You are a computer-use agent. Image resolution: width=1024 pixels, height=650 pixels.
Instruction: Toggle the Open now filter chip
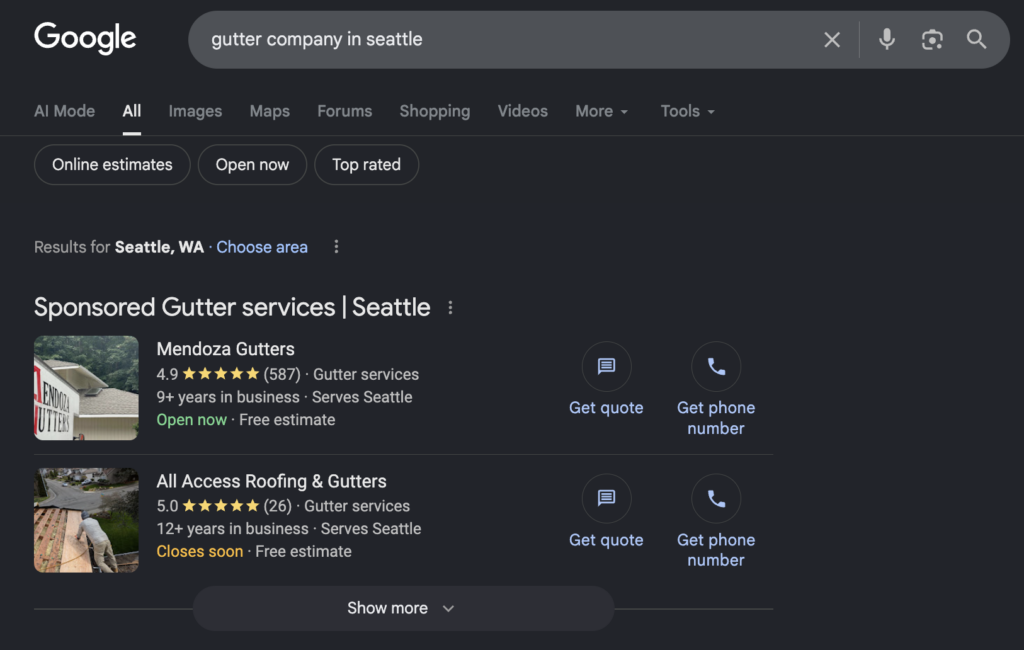point(252,165)
